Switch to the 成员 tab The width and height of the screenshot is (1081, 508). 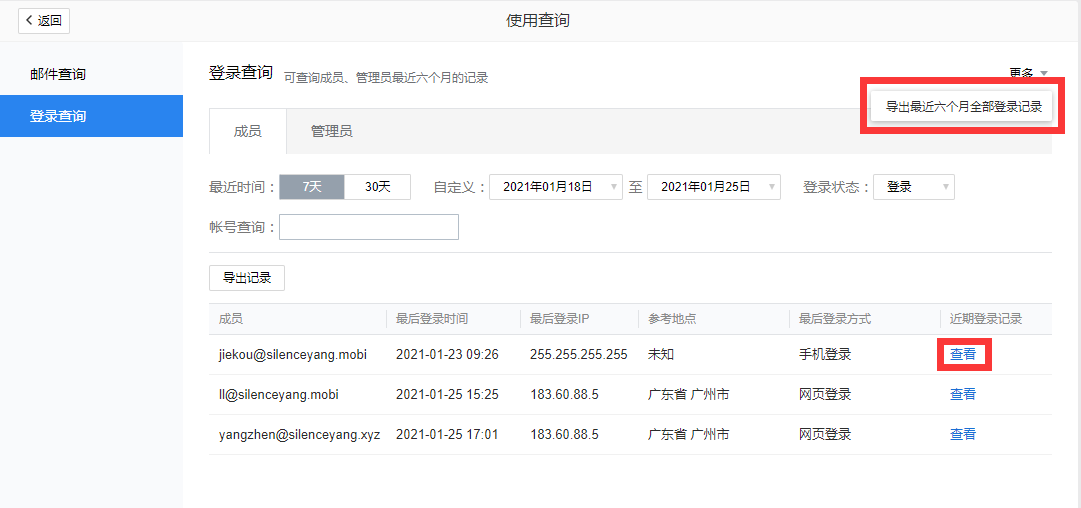[247, 131]
